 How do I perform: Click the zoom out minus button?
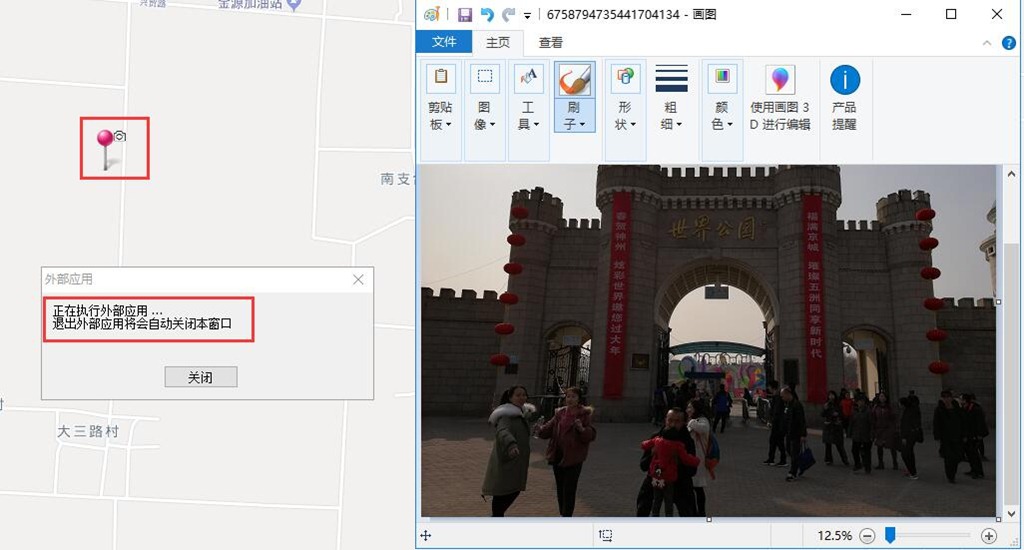(x=866, y=536)
